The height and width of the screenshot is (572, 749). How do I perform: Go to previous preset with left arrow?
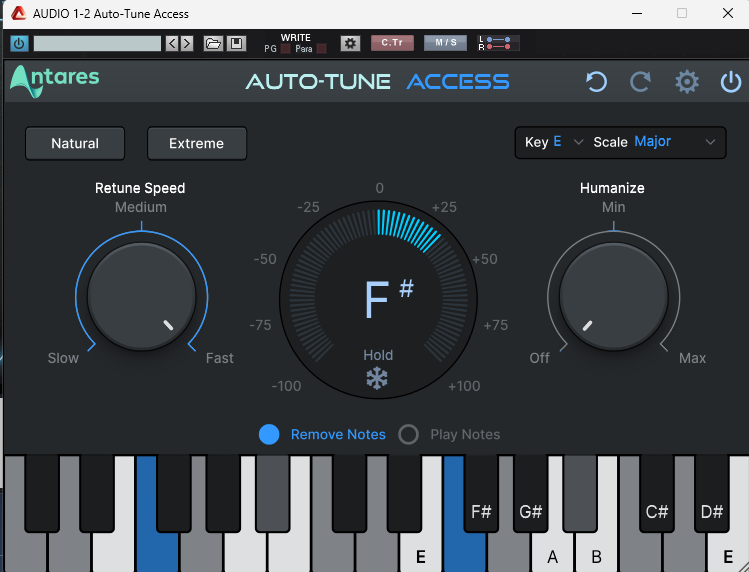pyautogui.click(x=172, y=43)
